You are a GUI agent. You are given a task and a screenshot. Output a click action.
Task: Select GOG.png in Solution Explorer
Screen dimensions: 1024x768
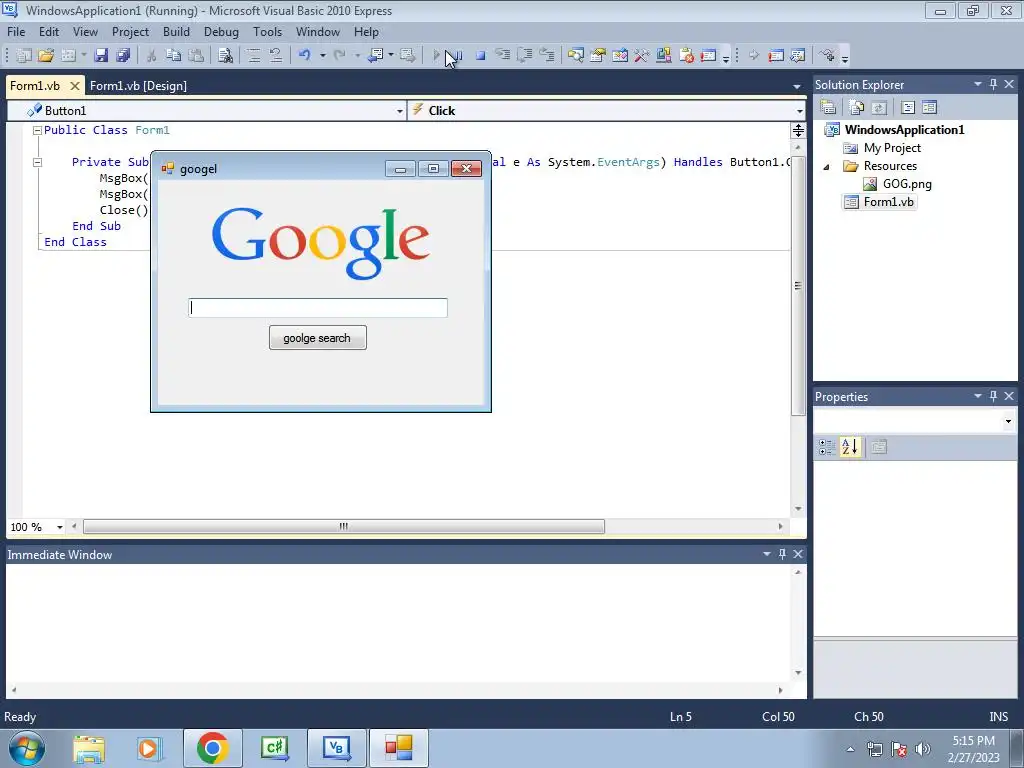[907, 184]
